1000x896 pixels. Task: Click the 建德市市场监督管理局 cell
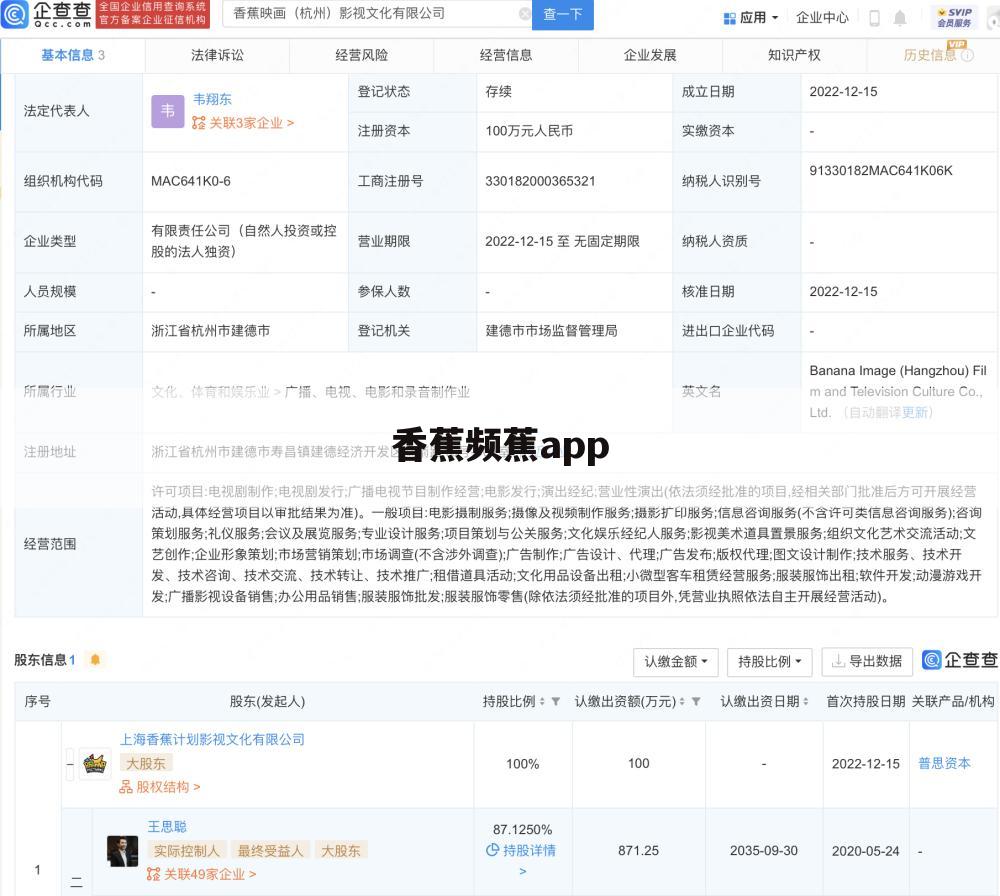point(551,331)
